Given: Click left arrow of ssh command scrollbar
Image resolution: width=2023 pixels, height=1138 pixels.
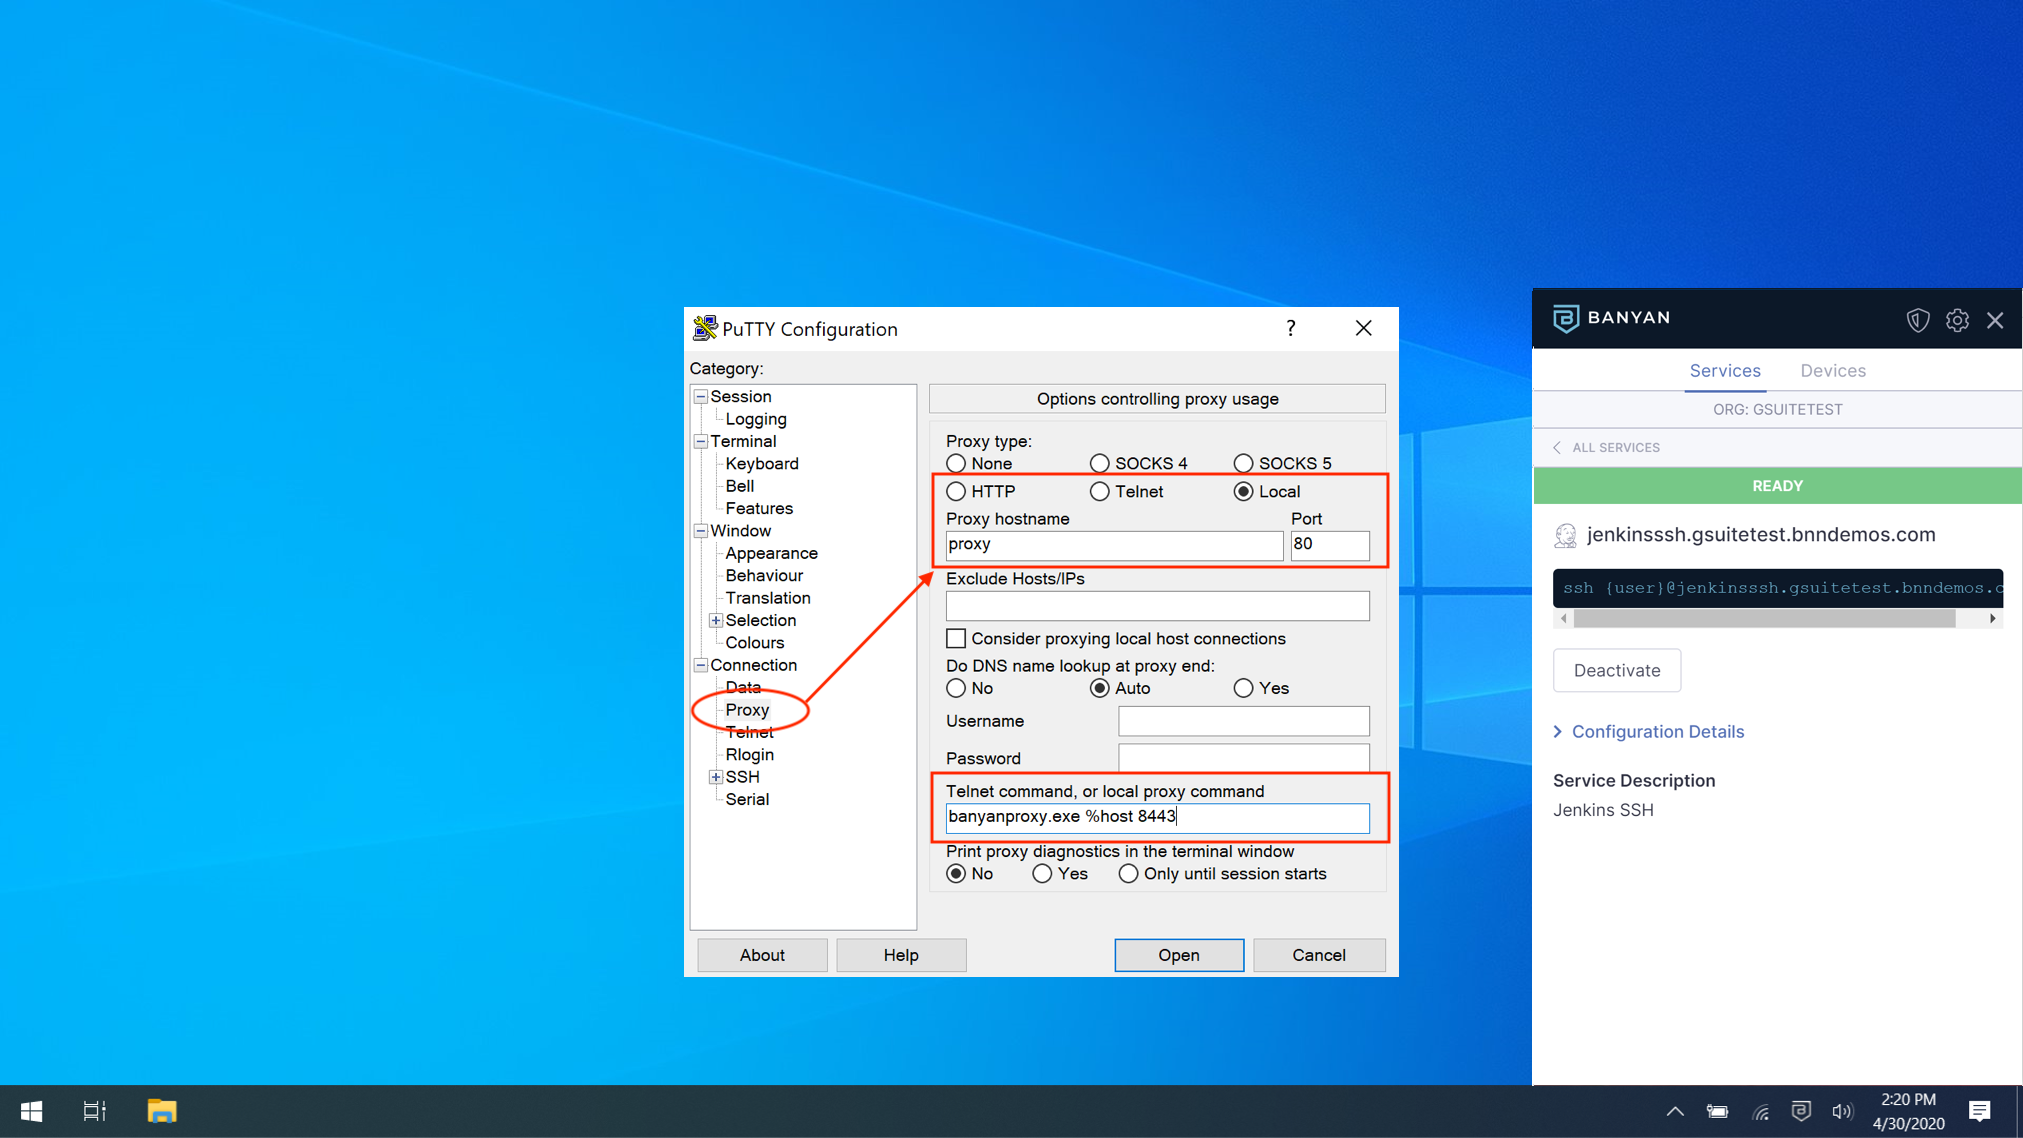Looking at the screenshot, I should point(1563,619).
